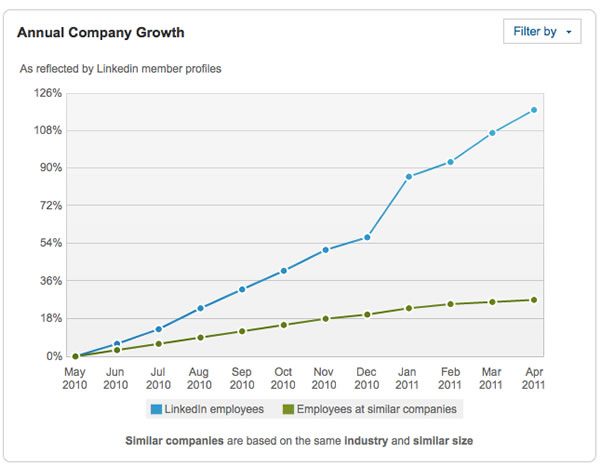Image resolution: width=600 pixels, height=466 pixels.
Task: Click the LinkedIn data point for Jan 2011
Action: point(409,177)
